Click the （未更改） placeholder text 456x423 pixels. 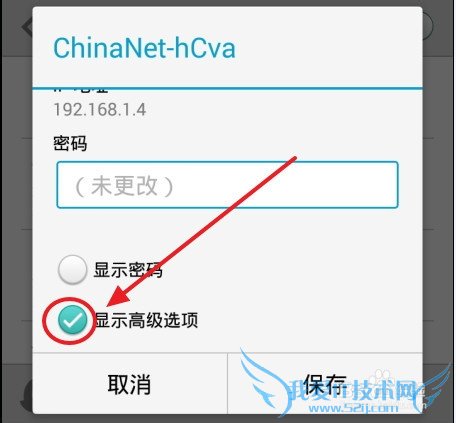pos(124,186)
